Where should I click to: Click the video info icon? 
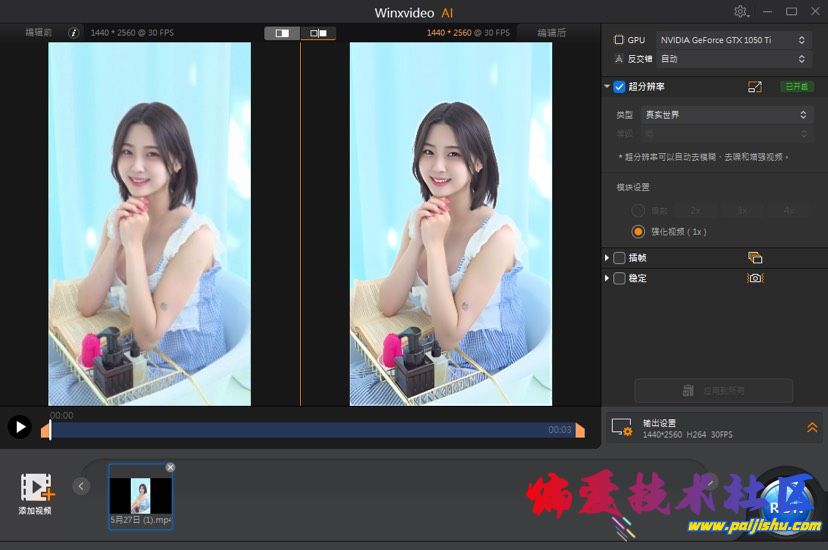pos(74,33)
